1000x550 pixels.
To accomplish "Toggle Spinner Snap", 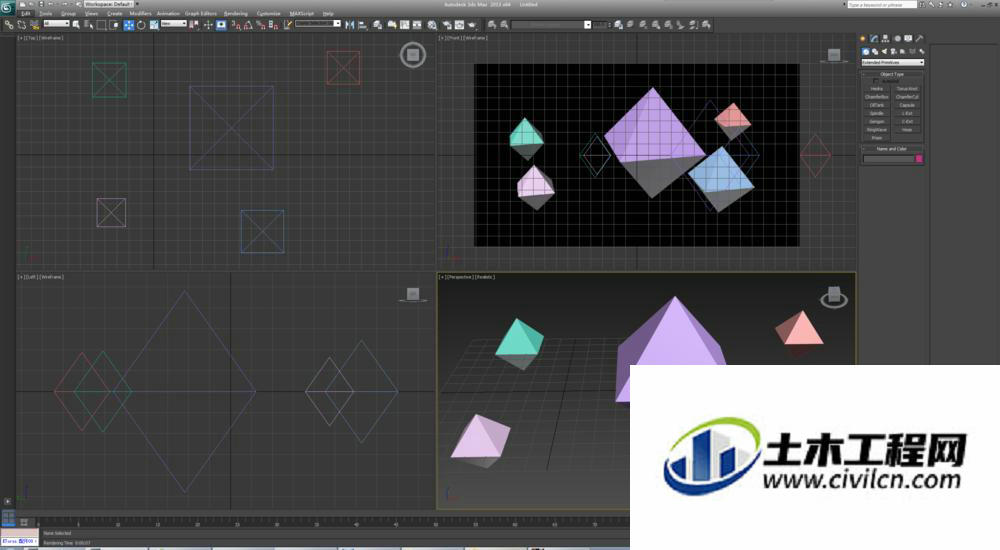I will pos(273,25).
